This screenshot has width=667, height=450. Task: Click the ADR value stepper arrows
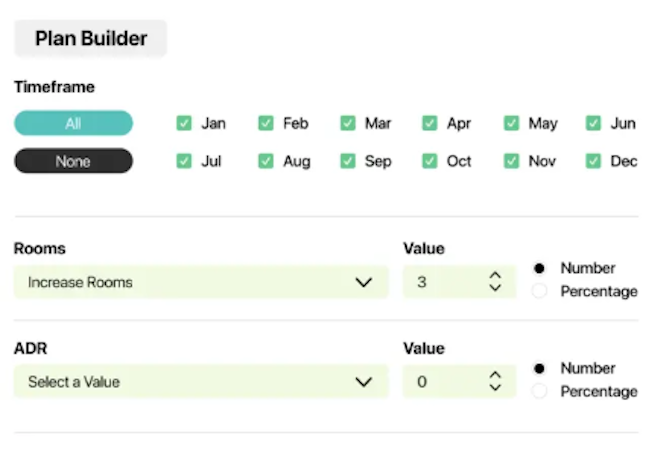[494, 381]
